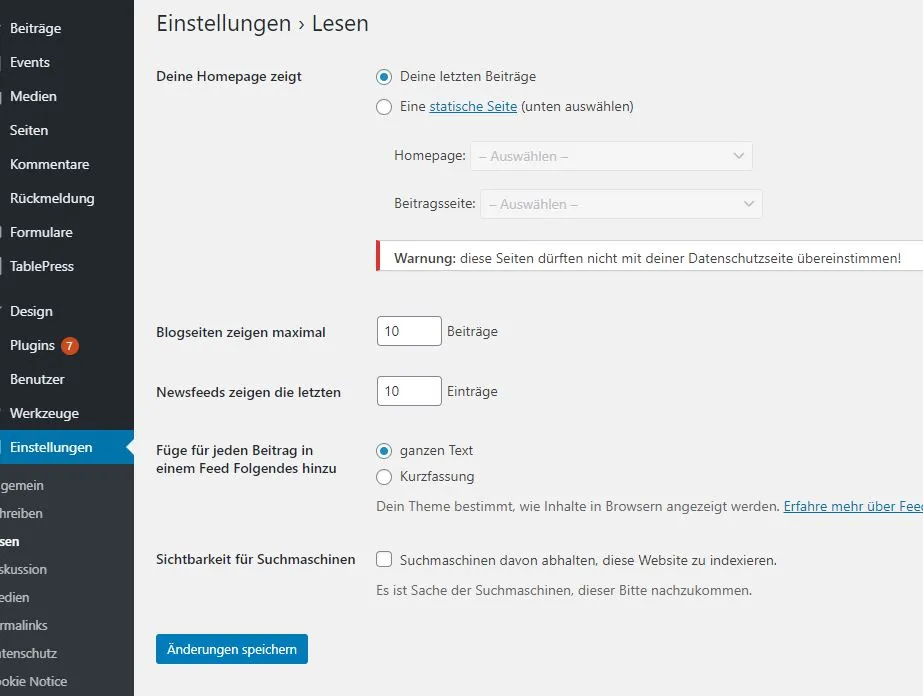Viewport: 923px width, 696px height.
Task: Open Benutzer in the sidebar
Action: (37, 380)
